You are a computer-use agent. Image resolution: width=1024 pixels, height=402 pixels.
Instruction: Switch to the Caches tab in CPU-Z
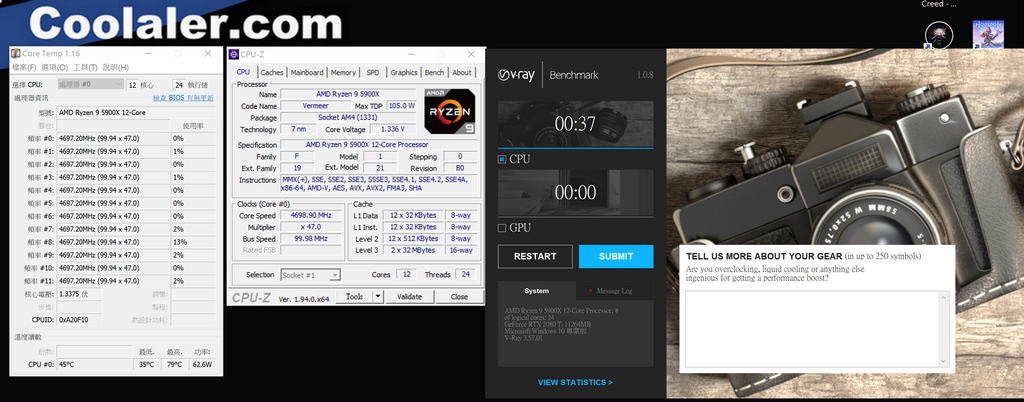click(272, 72)
